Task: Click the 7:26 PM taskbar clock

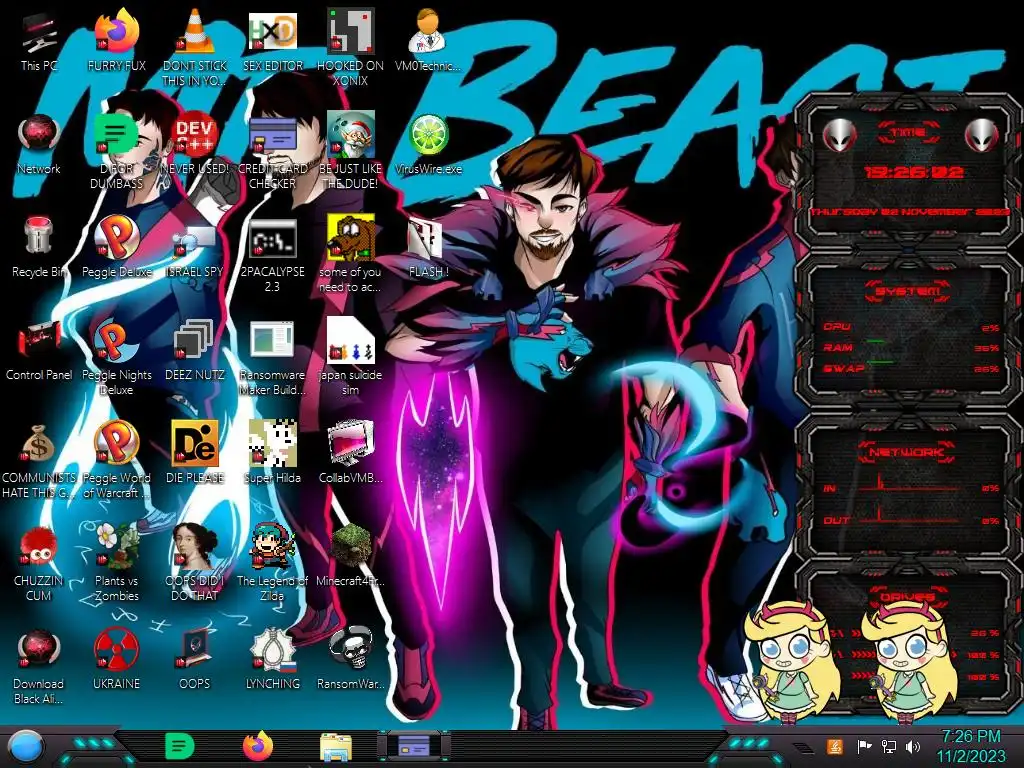Action: coord(971,746)
